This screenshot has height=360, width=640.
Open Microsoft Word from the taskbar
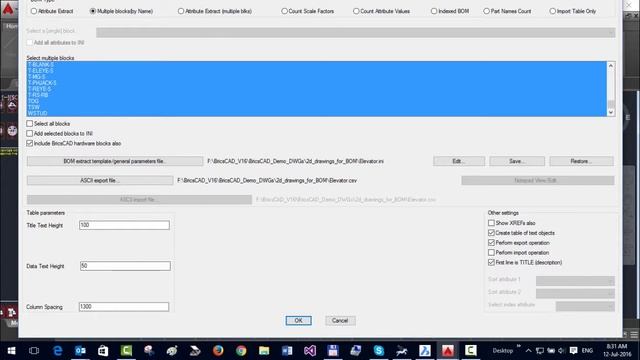pos(287,351)
